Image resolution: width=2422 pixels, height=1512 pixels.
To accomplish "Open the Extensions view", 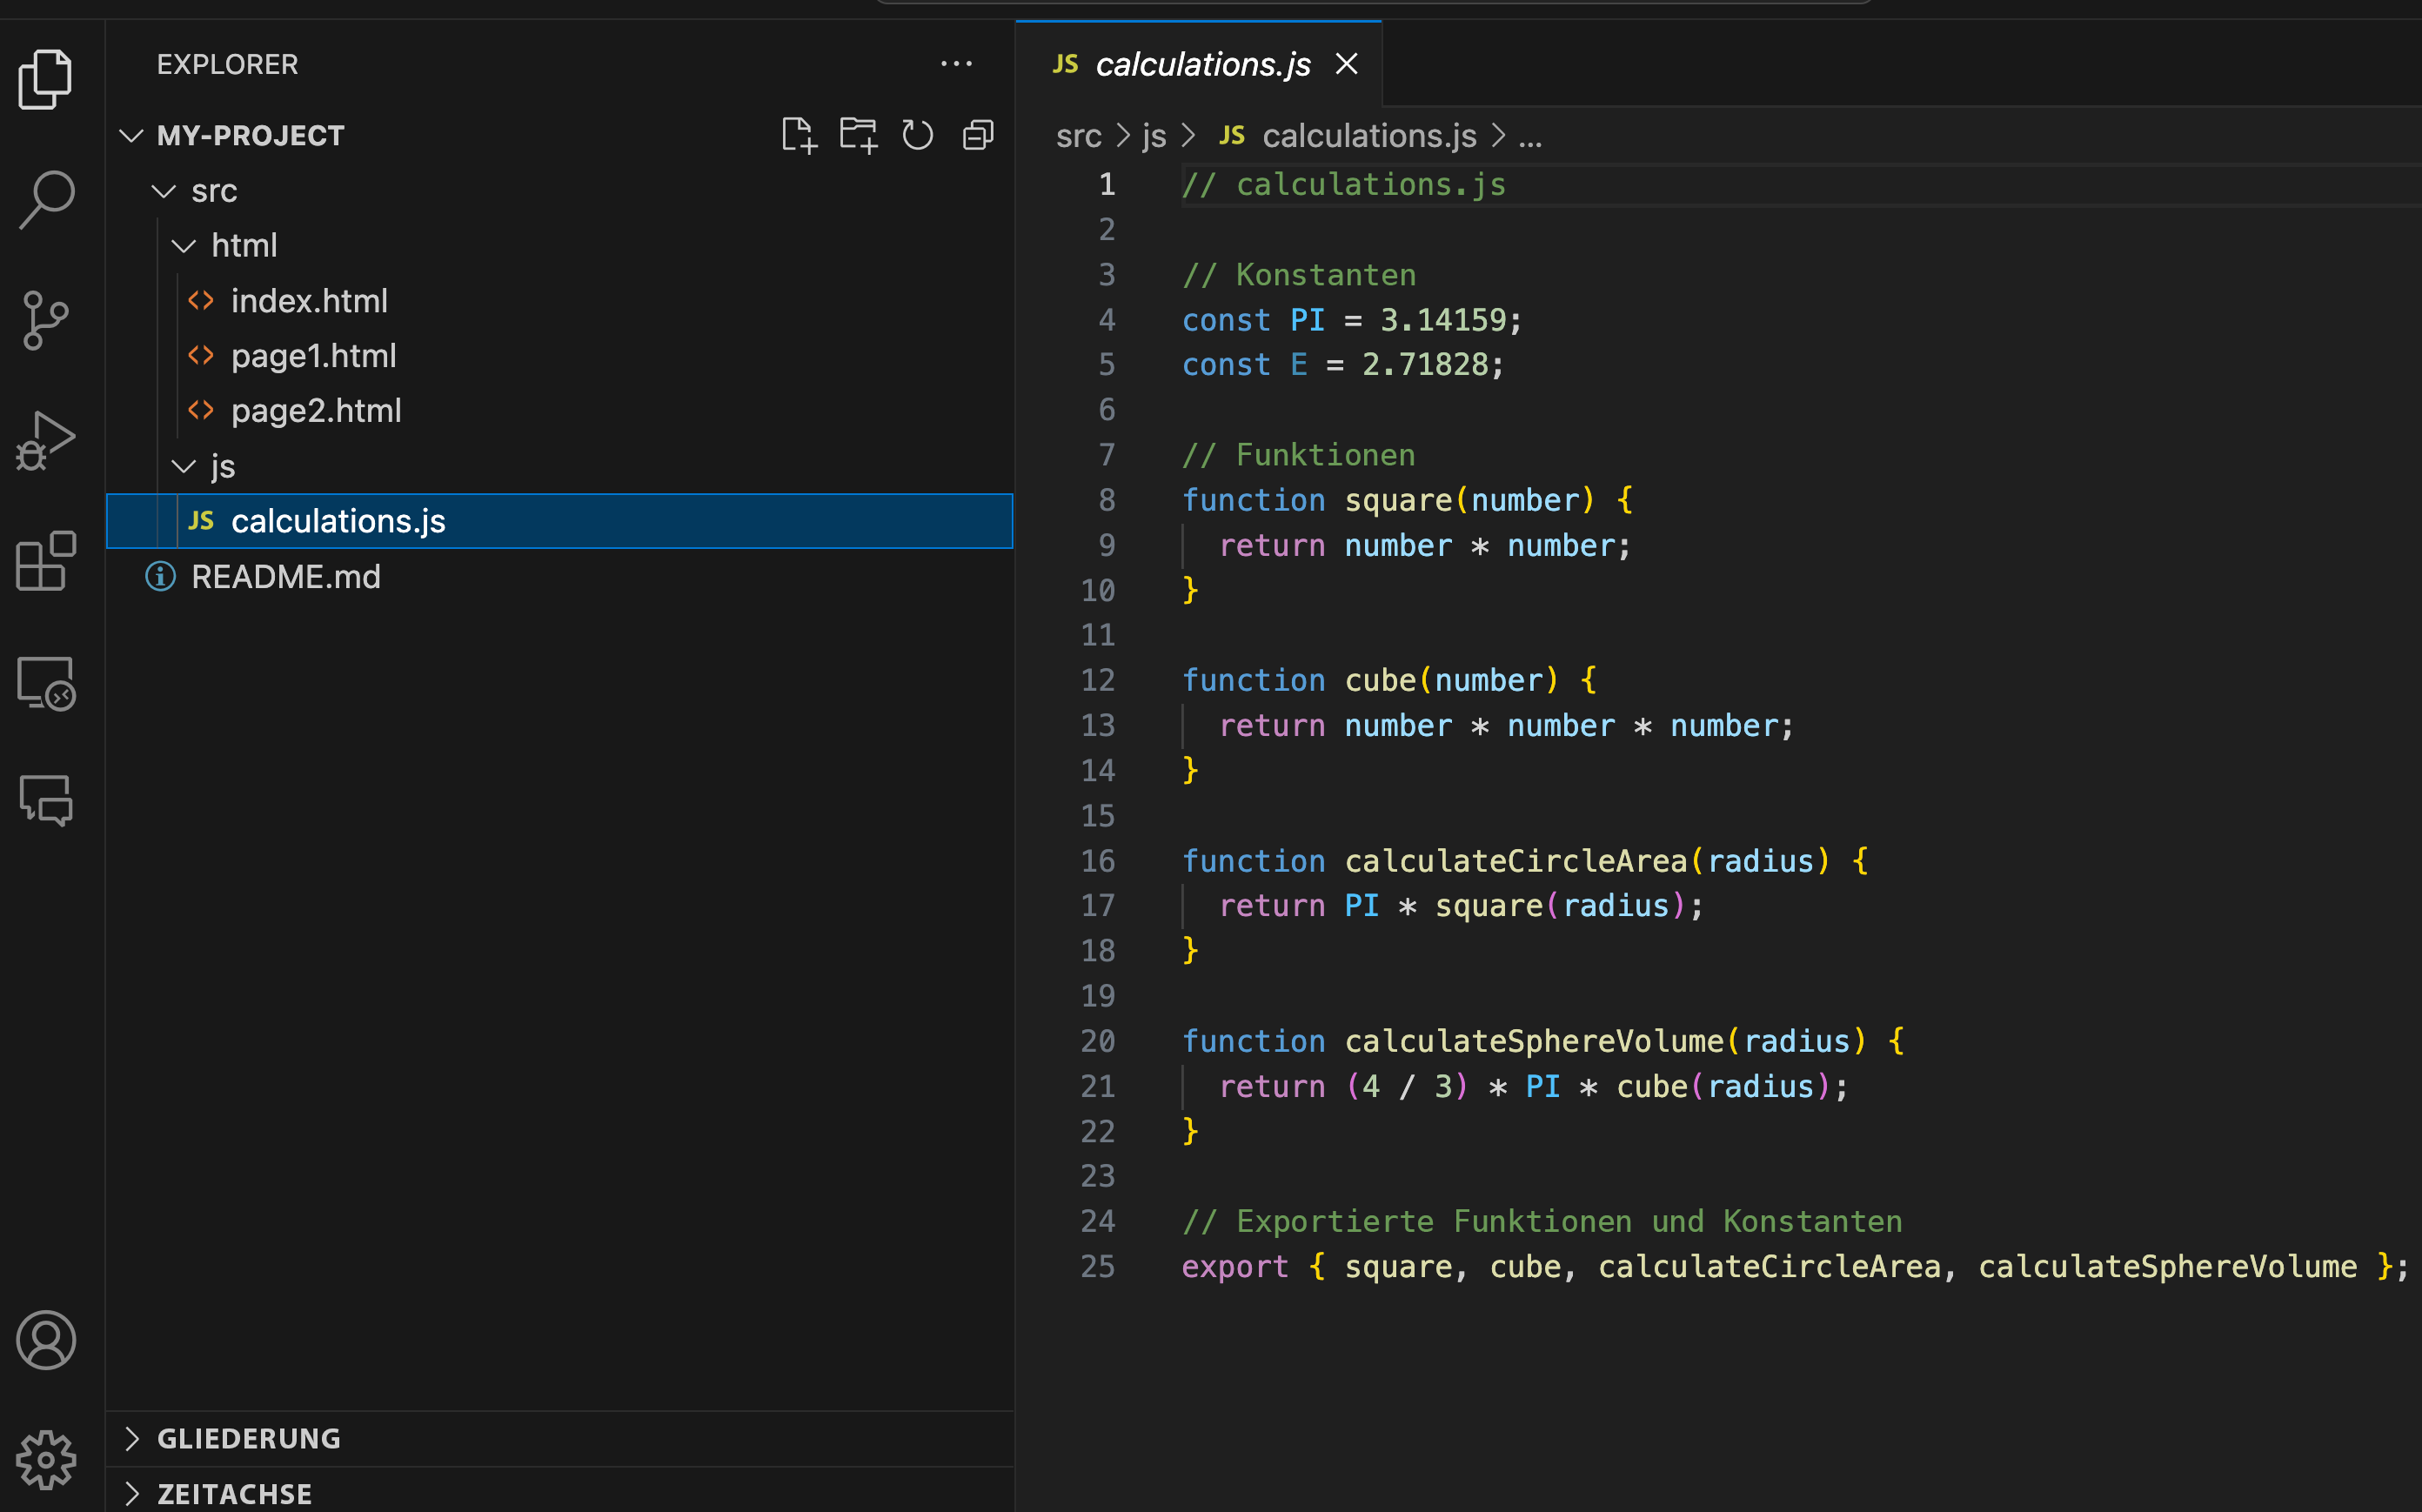I will point(46,561).
